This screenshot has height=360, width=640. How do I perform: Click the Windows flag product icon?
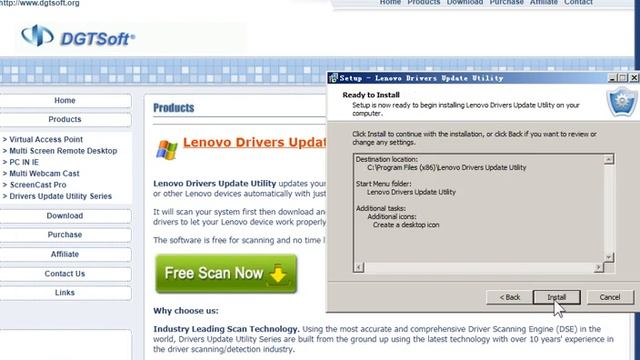coord(167,149)
